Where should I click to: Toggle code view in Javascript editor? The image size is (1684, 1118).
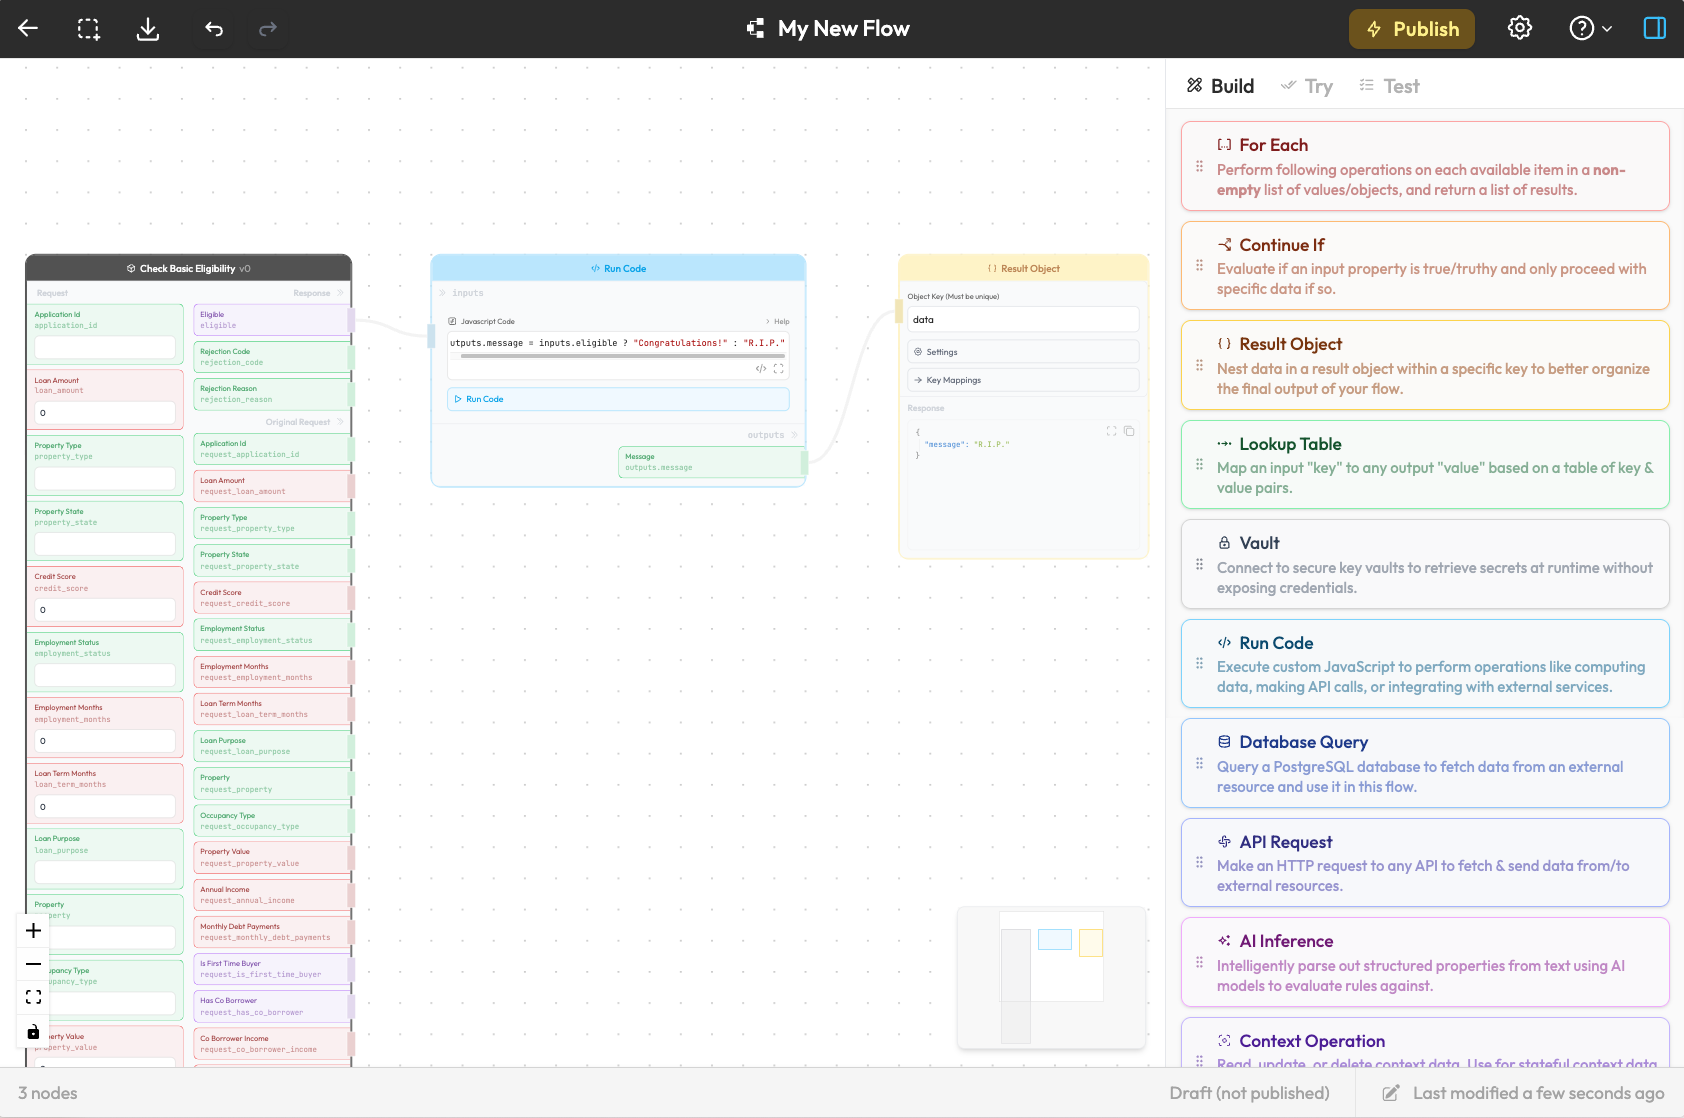pyautogui.click(x=761, y=369)
